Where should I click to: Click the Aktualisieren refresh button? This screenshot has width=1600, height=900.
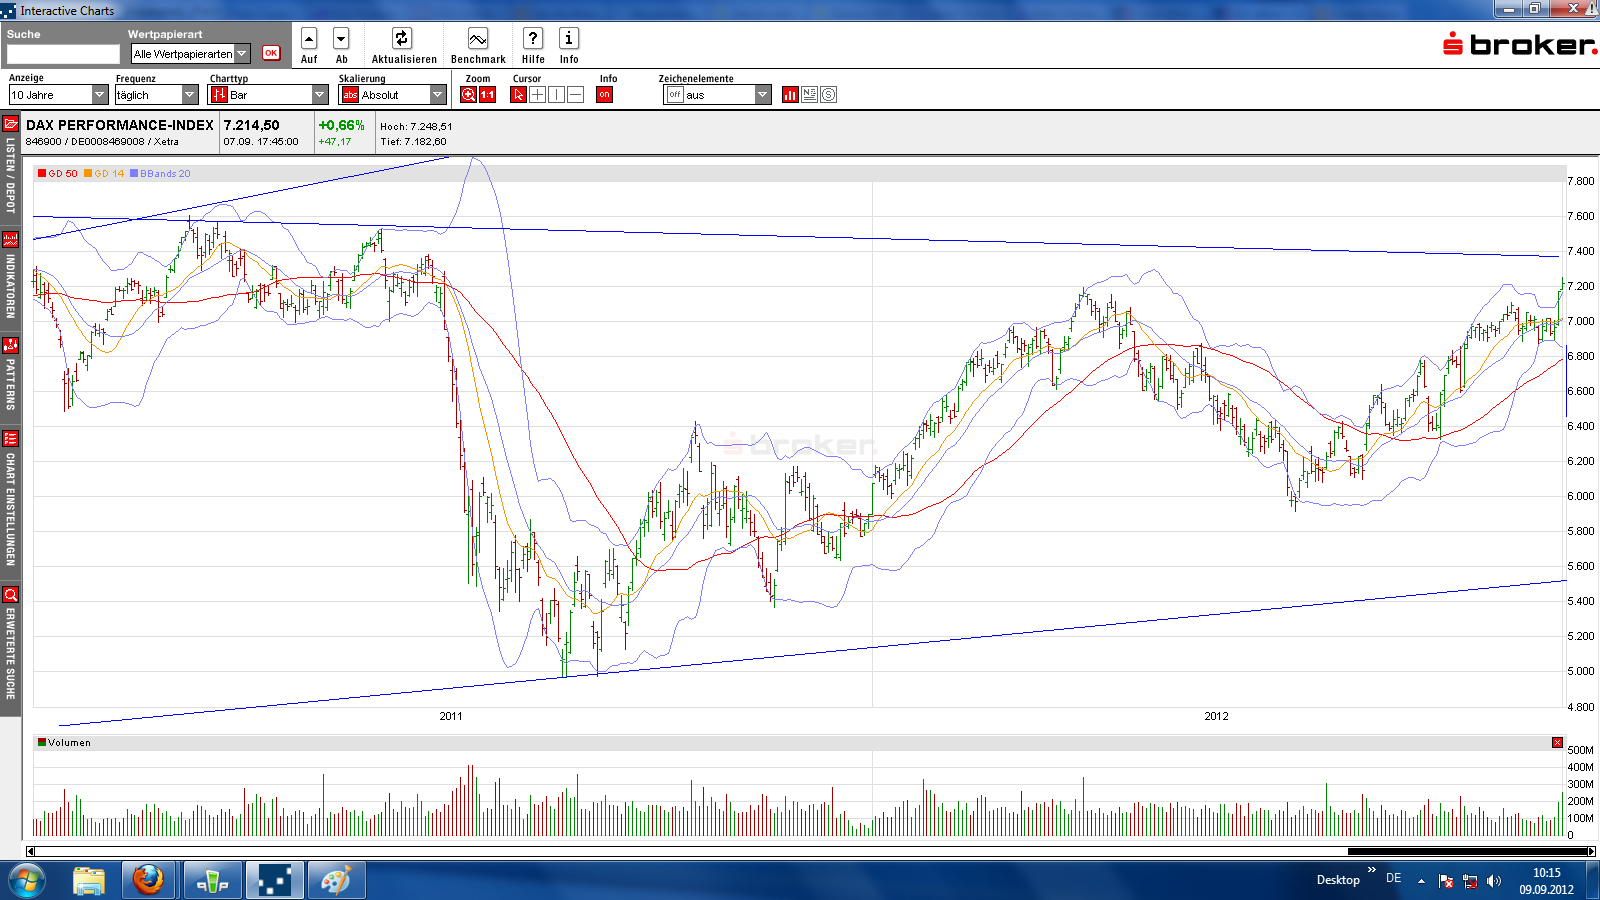pyautogui.click(x=401, y=40)
